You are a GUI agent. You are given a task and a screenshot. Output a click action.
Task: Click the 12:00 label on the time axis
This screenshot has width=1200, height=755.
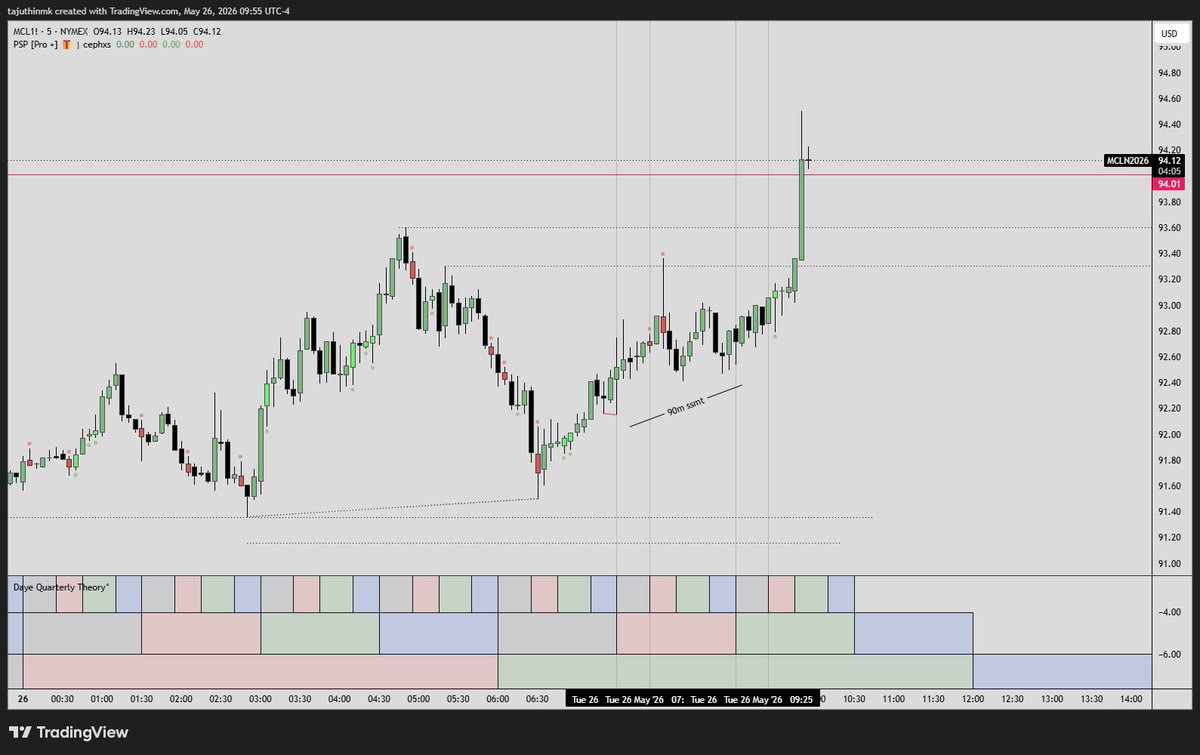972,699
